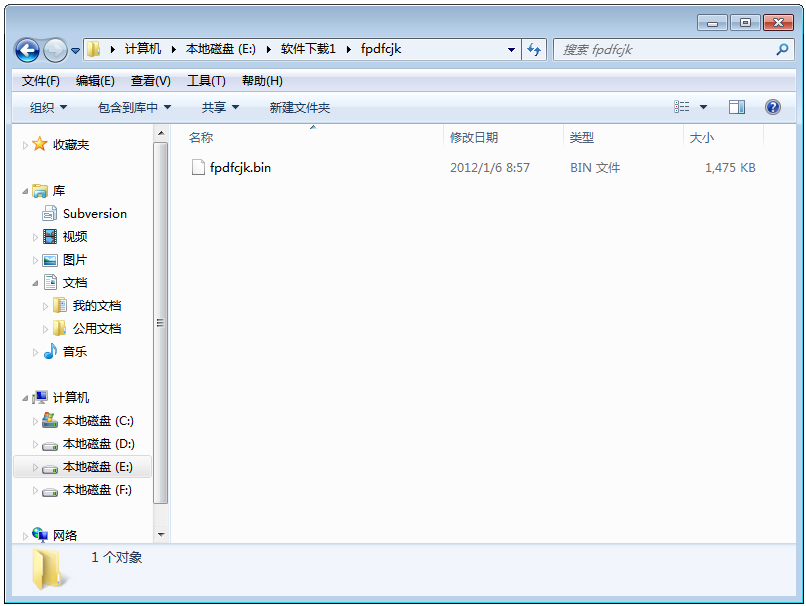Click the 文档 library document icon

coord(50,282)
